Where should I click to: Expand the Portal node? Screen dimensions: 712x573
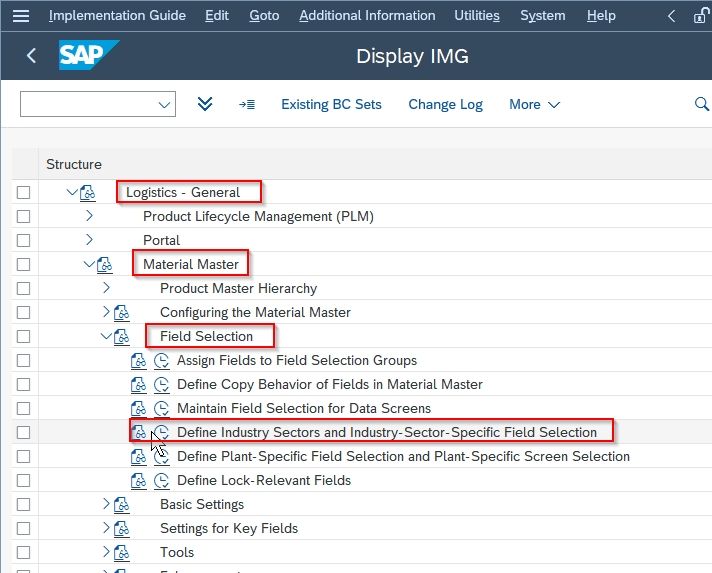[89, 240]
